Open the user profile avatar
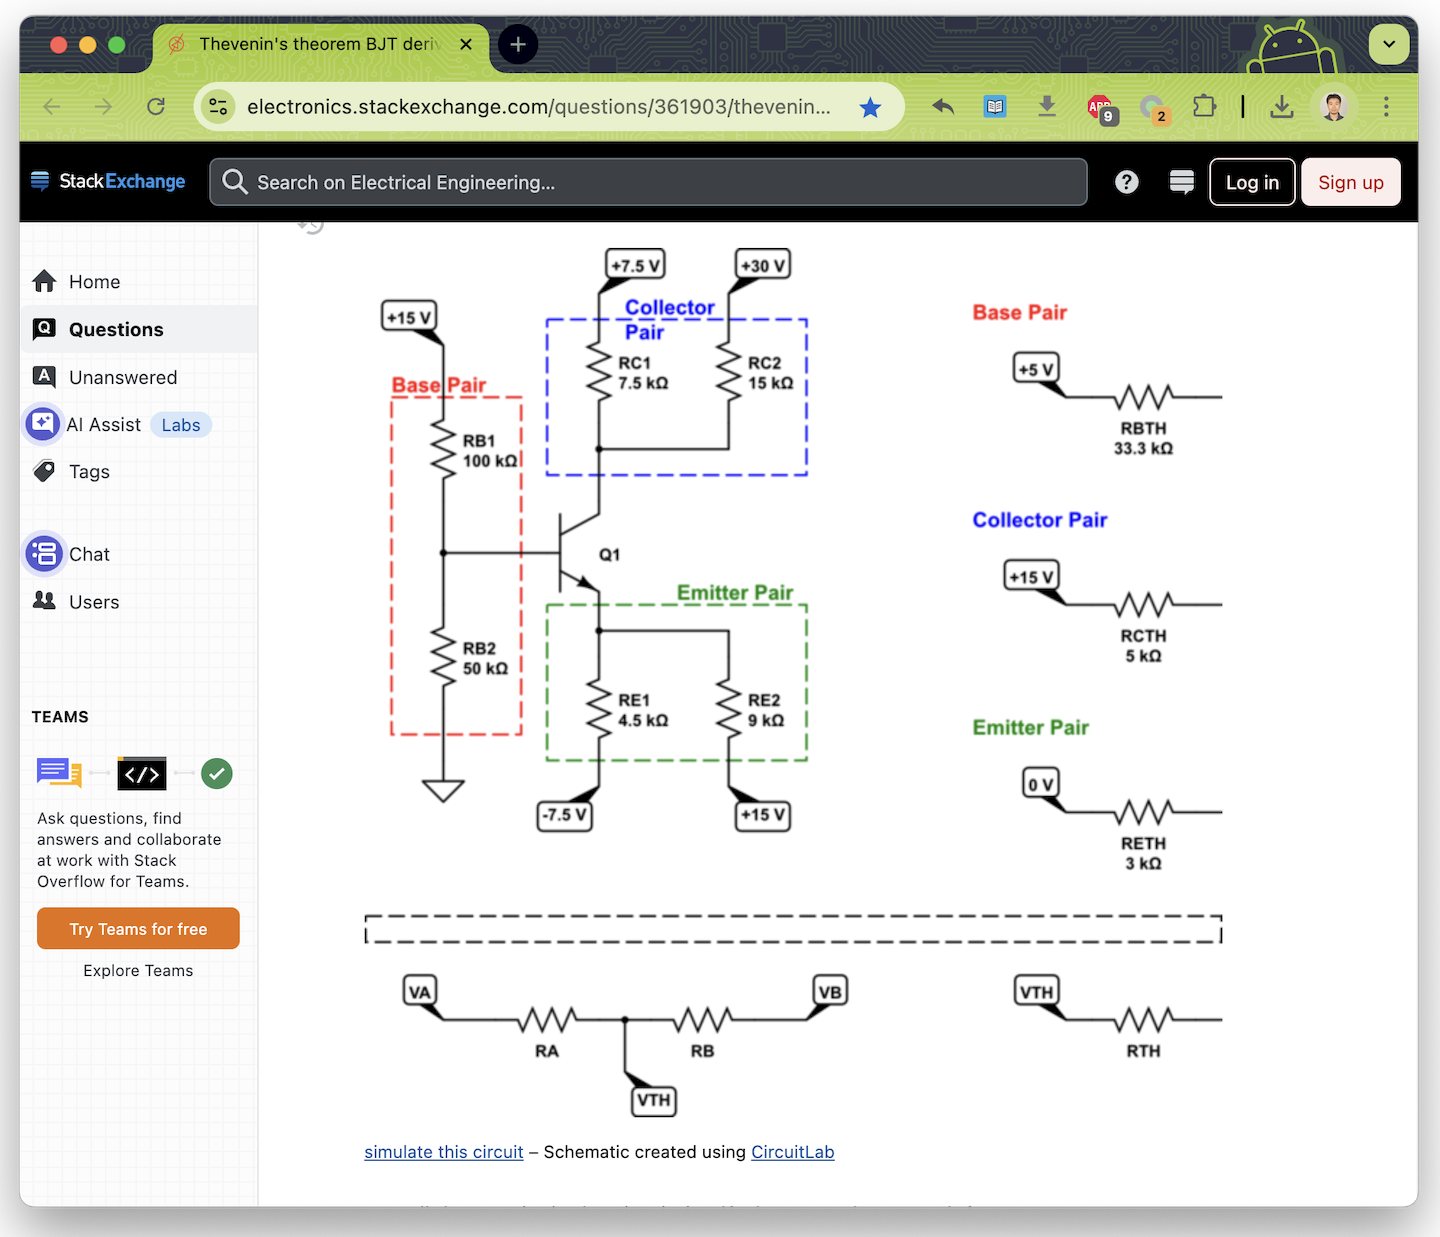Image resolution: width=1440 pixels, height=1237 pixels. coord(1333,107)
